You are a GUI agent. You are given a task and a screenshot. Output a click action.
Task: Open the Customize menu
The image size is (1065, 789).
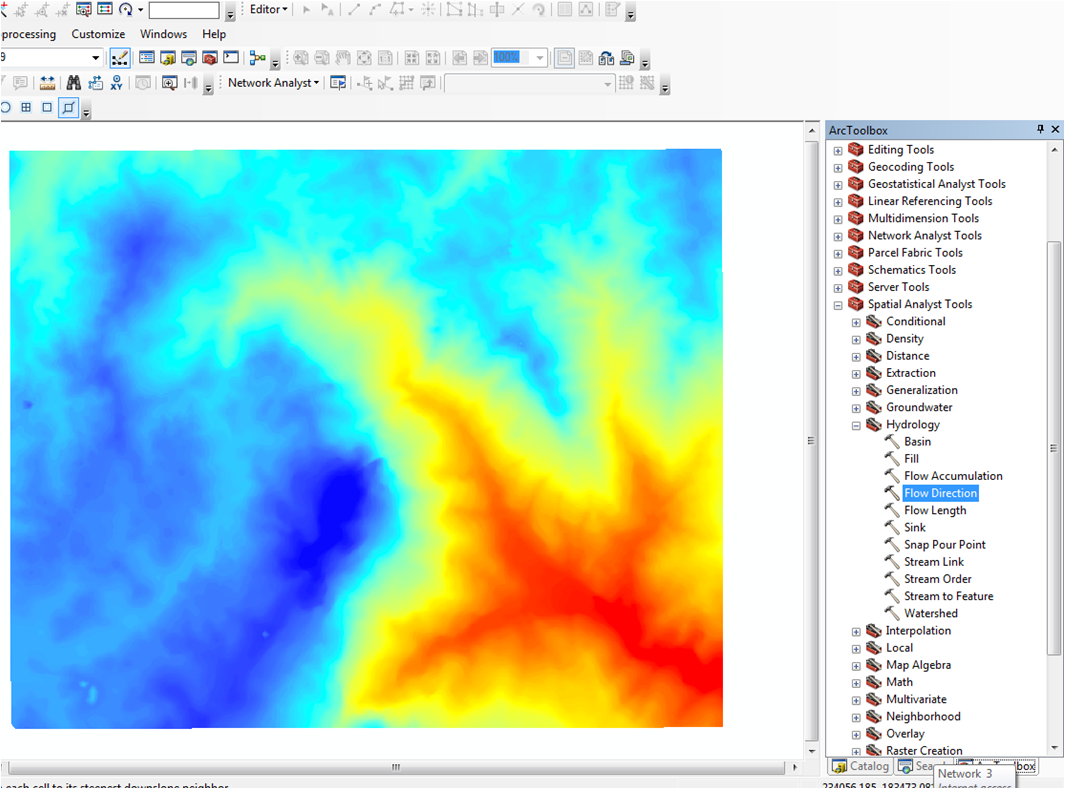click(98, 33)
